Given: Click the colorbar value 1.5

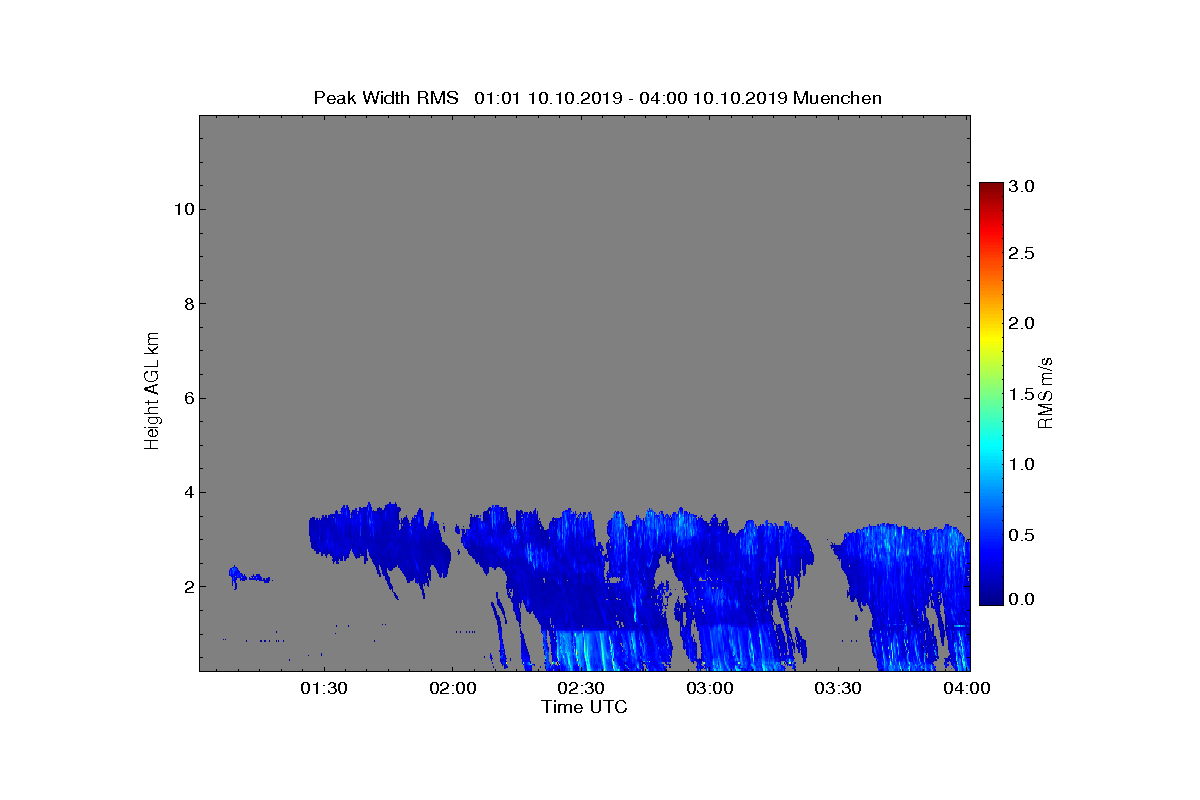Looking at the screenshot, I should point(1021,395).
